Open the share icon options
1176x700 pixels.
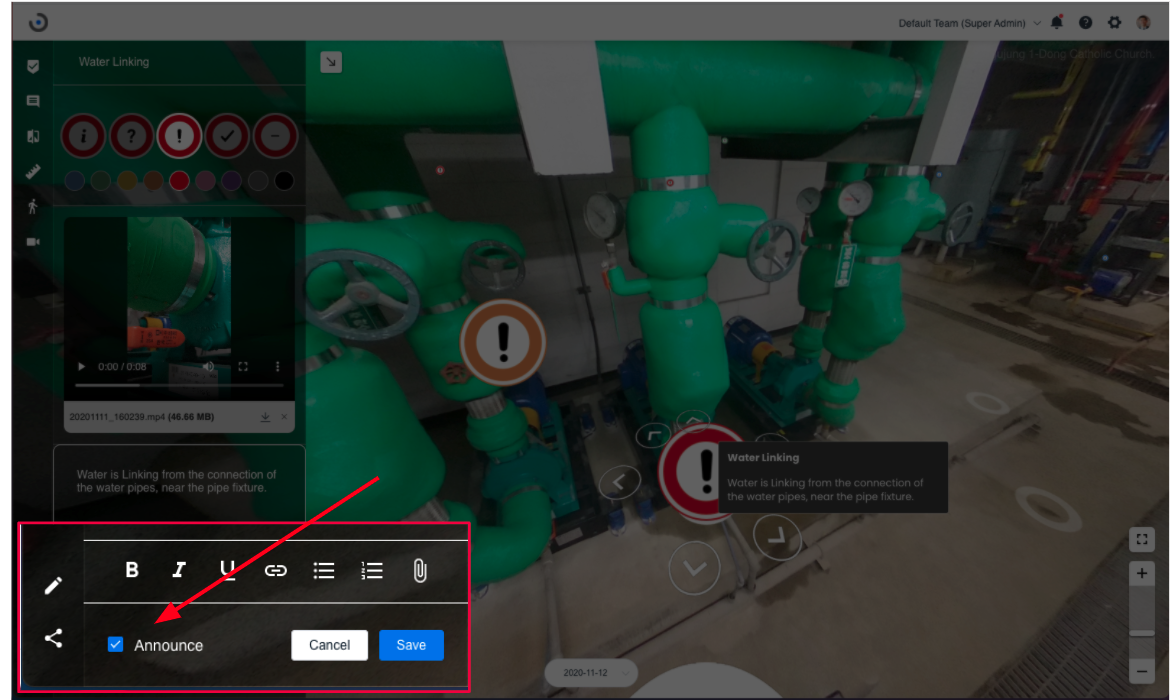53,638
